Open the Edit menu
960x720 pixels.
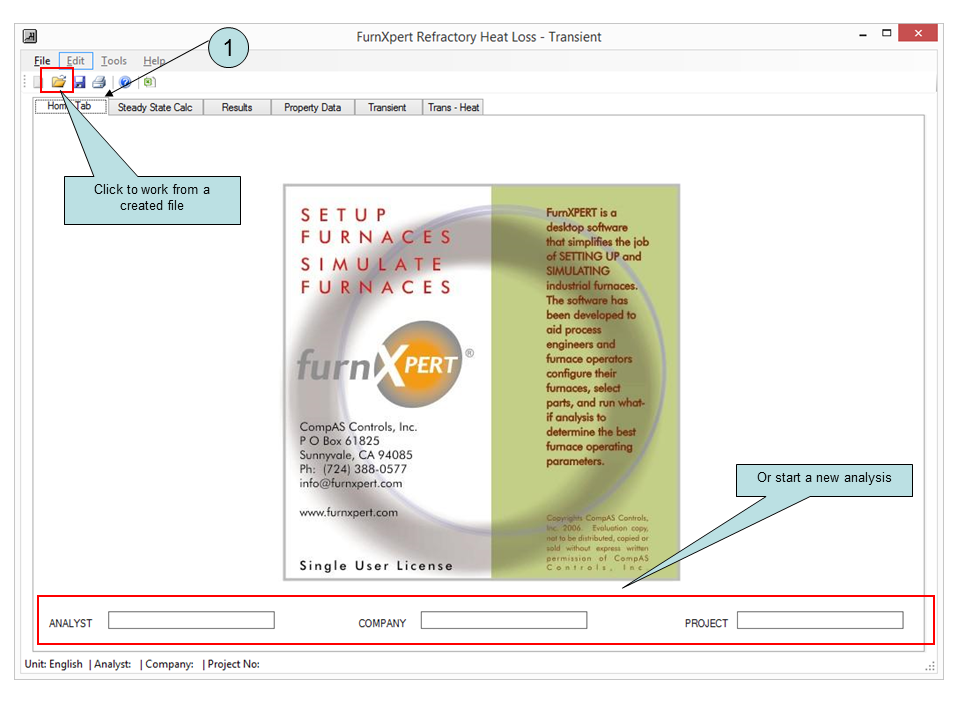click(x=76, y=61)
